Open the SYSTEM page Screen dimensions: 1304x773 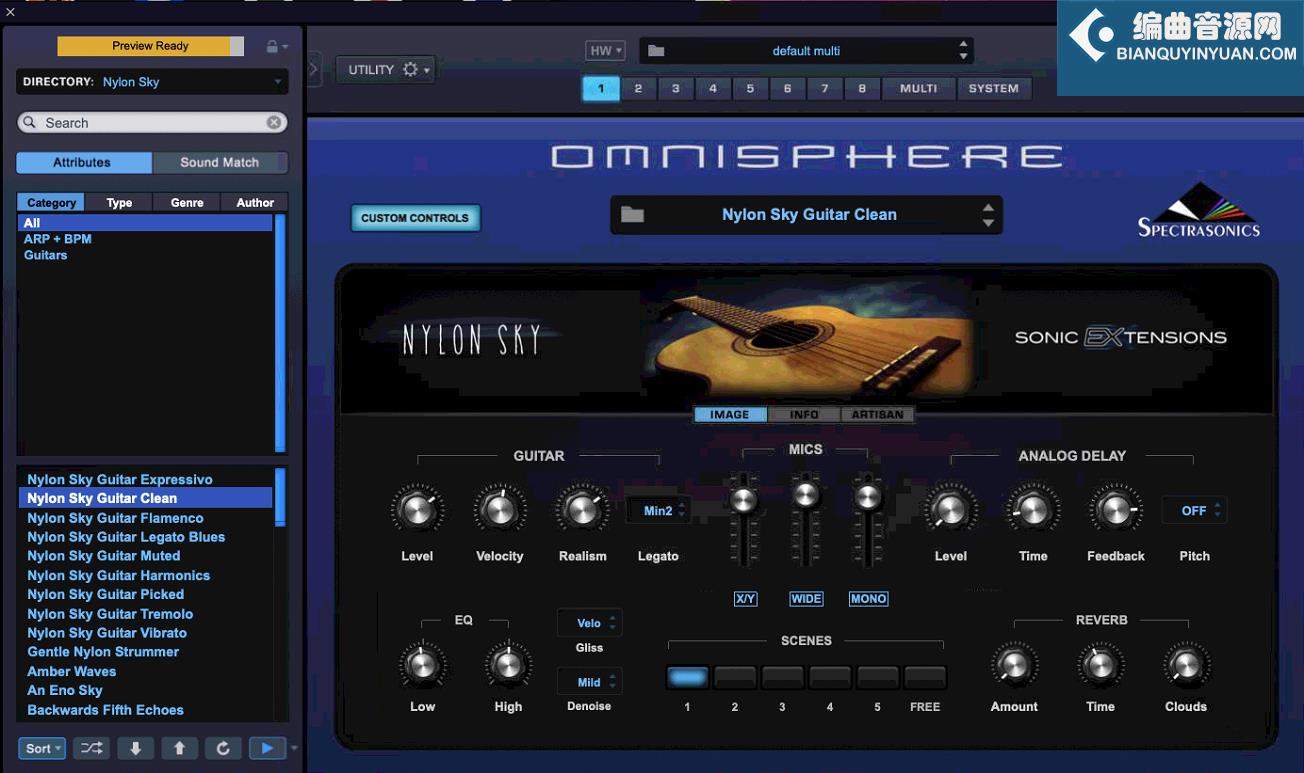coord(994,88)
